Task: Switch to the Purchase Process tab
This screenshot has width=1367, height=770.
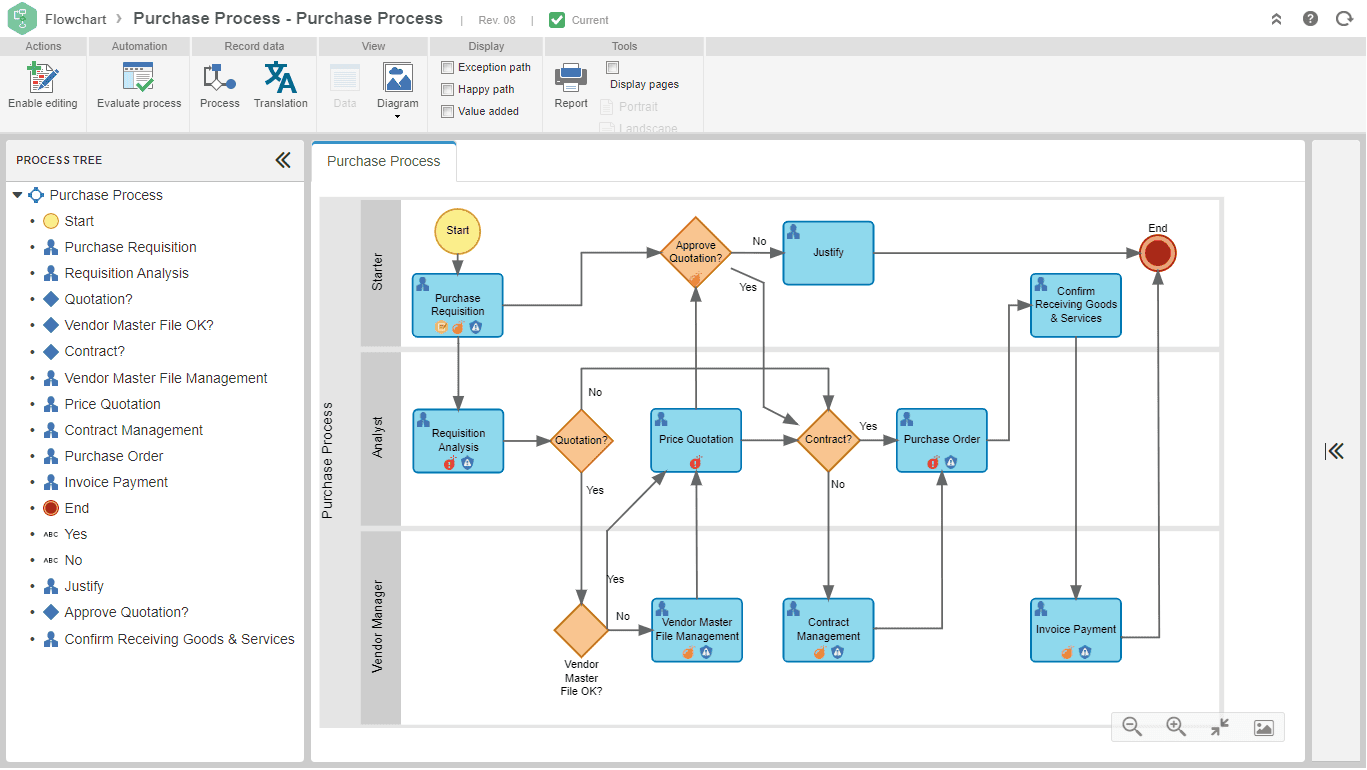Action: pos(383,160)
